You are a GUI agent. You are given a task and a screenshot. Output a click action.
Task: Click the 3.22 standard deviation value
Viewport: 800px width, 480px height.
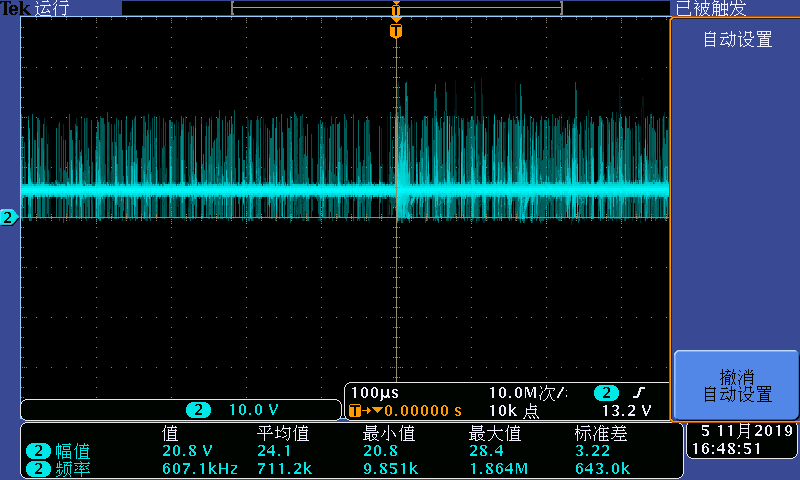(592, 451)
